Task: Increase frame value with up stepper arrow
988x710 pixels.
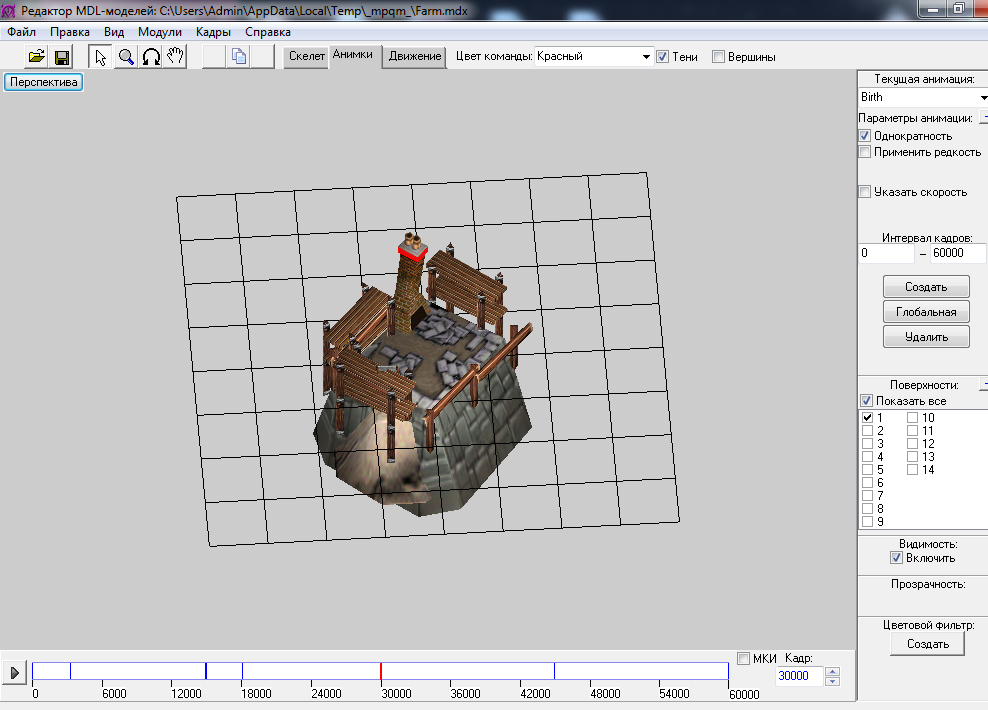Action: pos(832,671)
